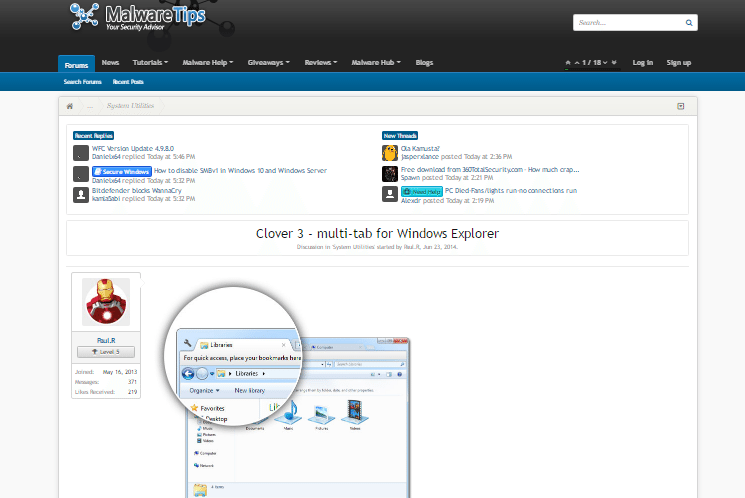The image size is (745, 498).
Task: Jump to first page double-up arrow
Action: point(567,63)
